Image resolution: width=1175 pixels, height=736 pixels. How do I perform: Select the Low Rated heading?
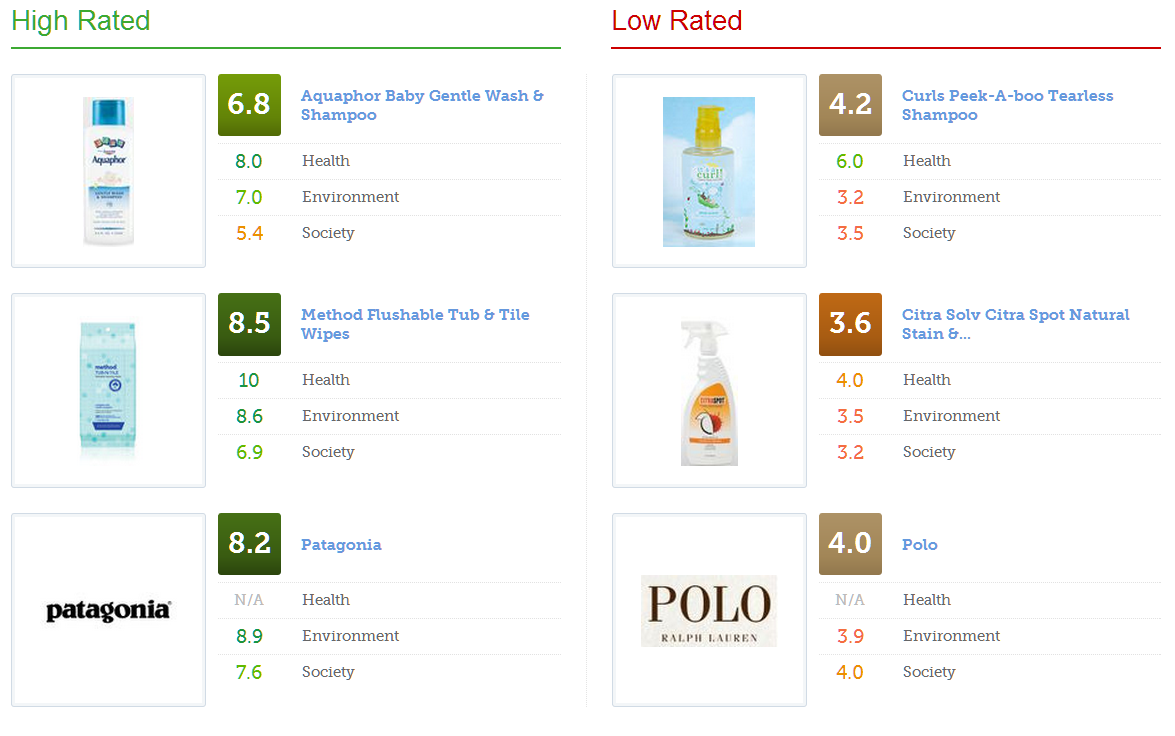[x=677, y=21]
